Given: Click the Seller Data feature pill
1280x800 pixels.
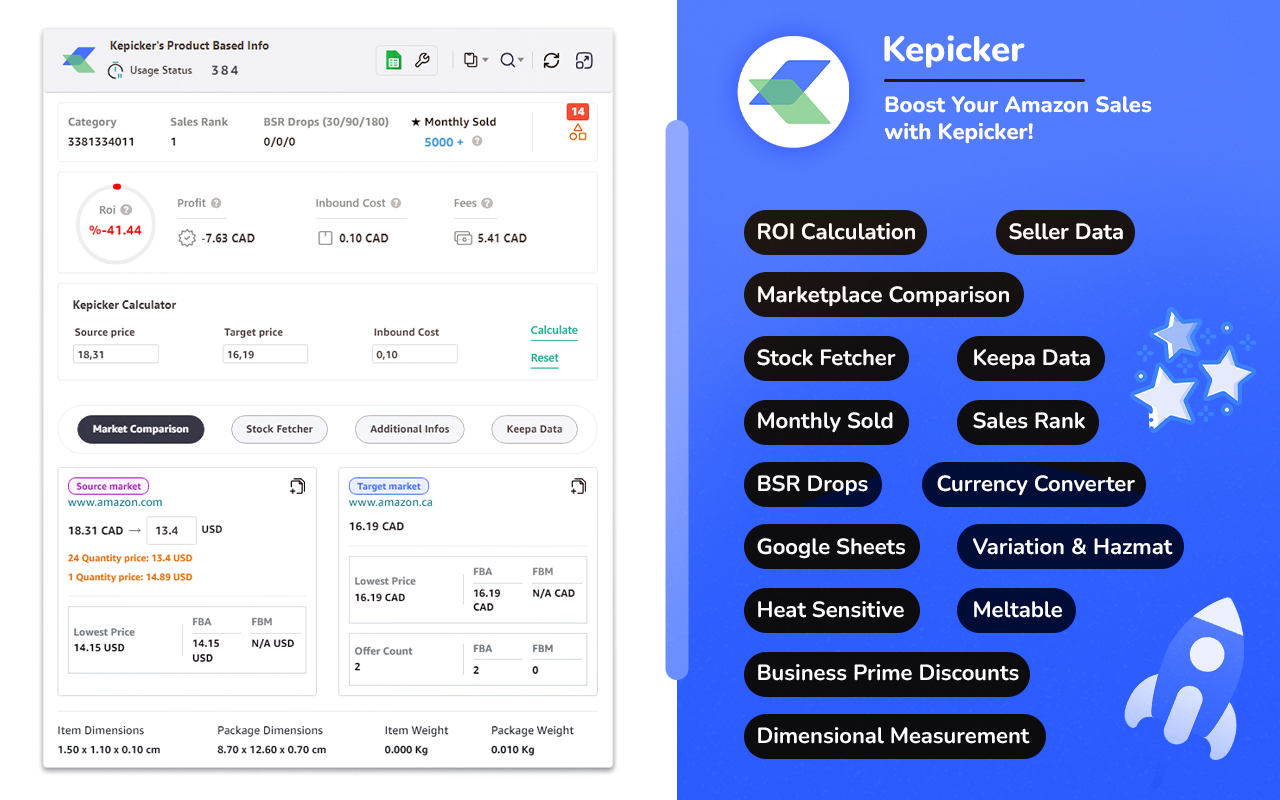Looking at the screenshot, I should [1065, 232].
